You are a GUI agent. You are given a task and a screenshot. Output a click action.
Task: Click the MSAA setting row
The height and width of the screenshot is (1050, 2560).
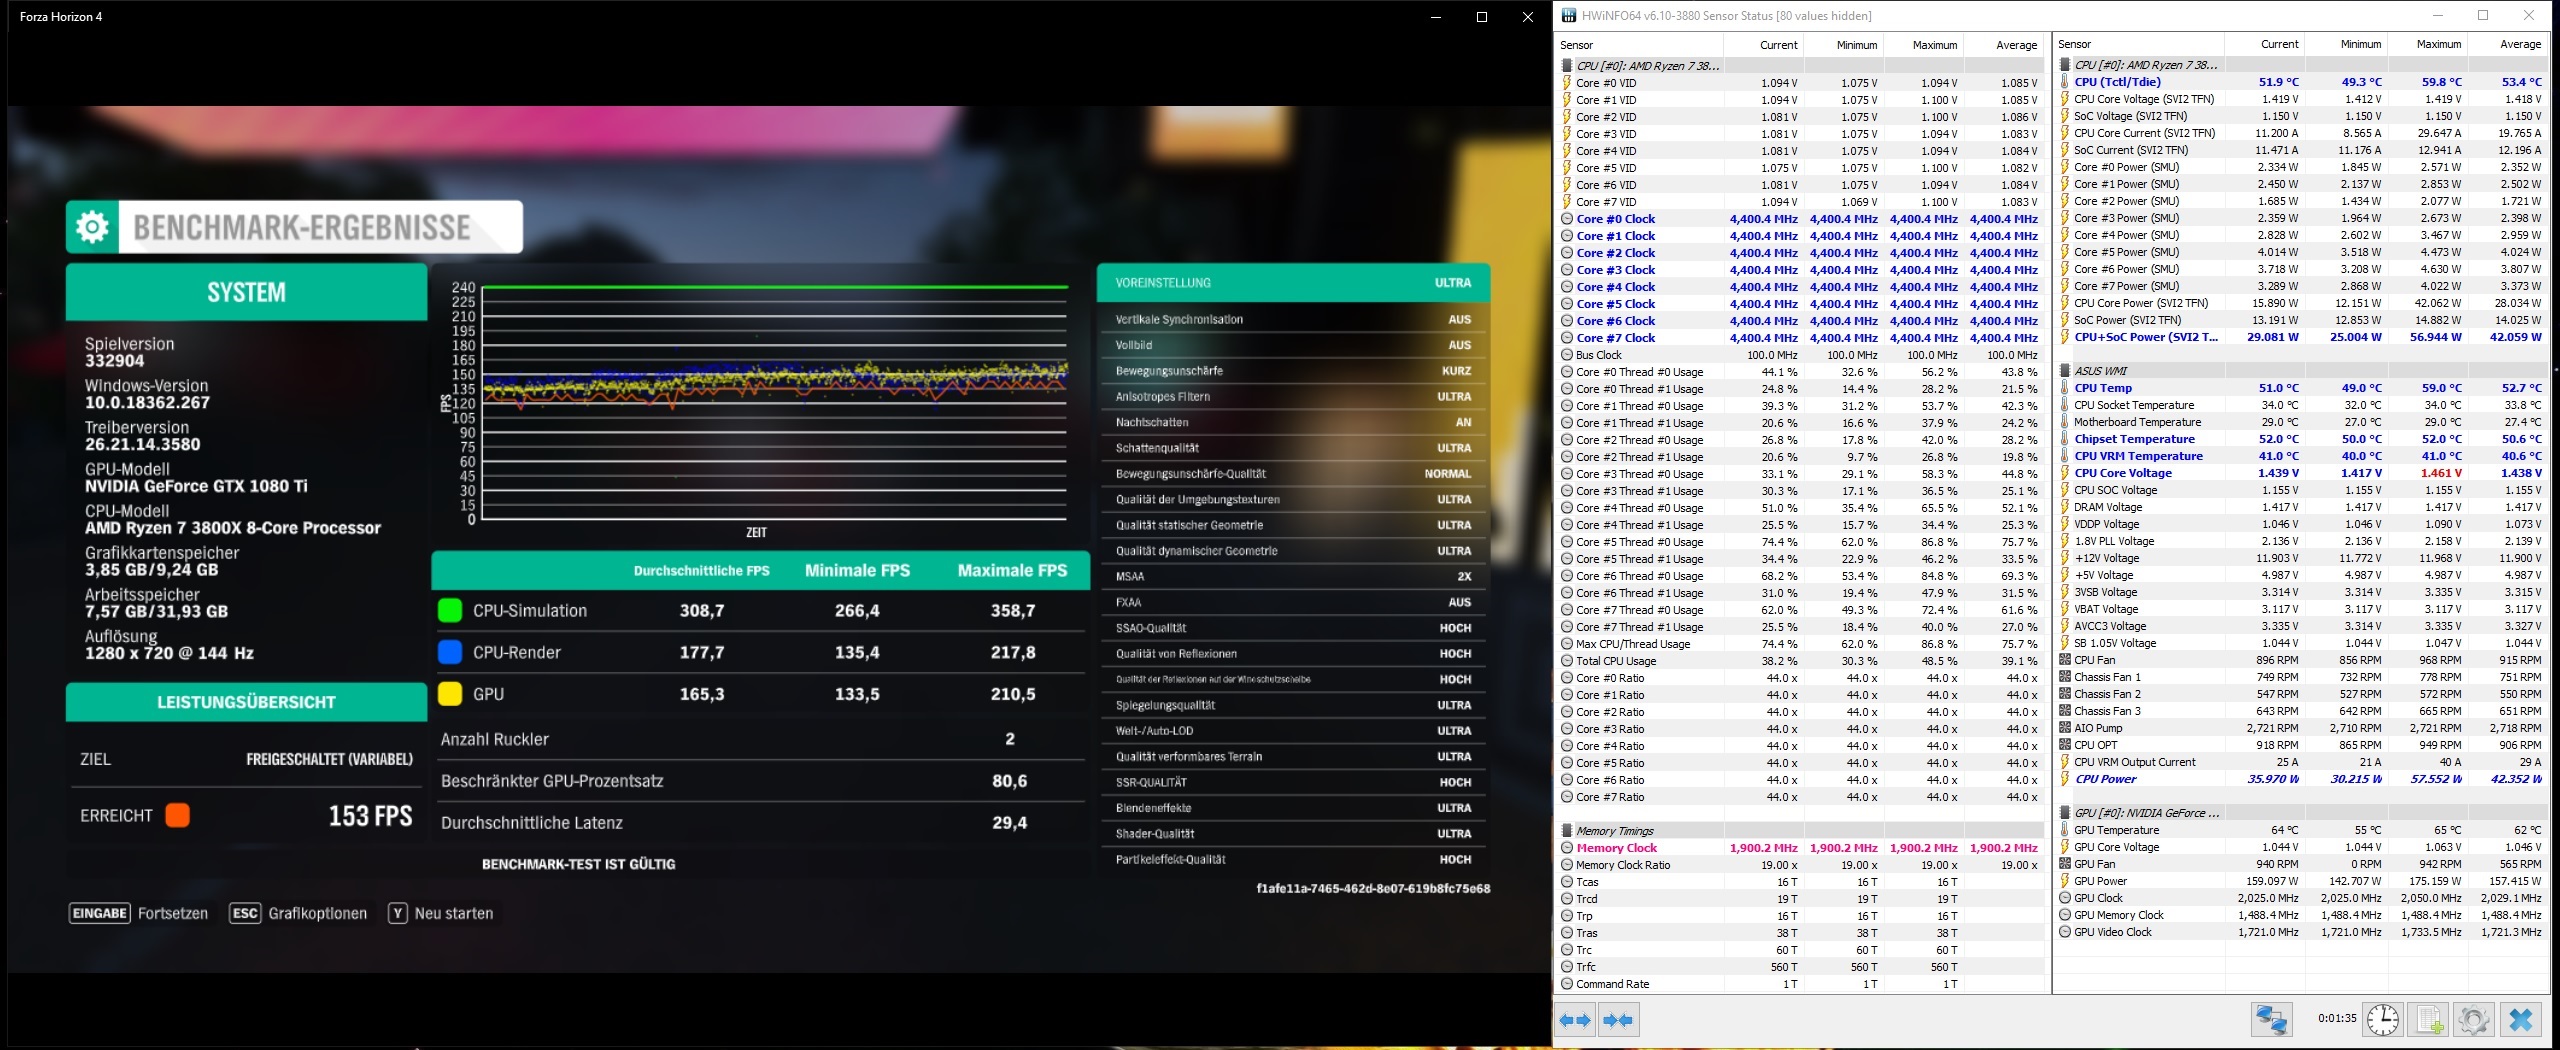tap(1293, 577)
